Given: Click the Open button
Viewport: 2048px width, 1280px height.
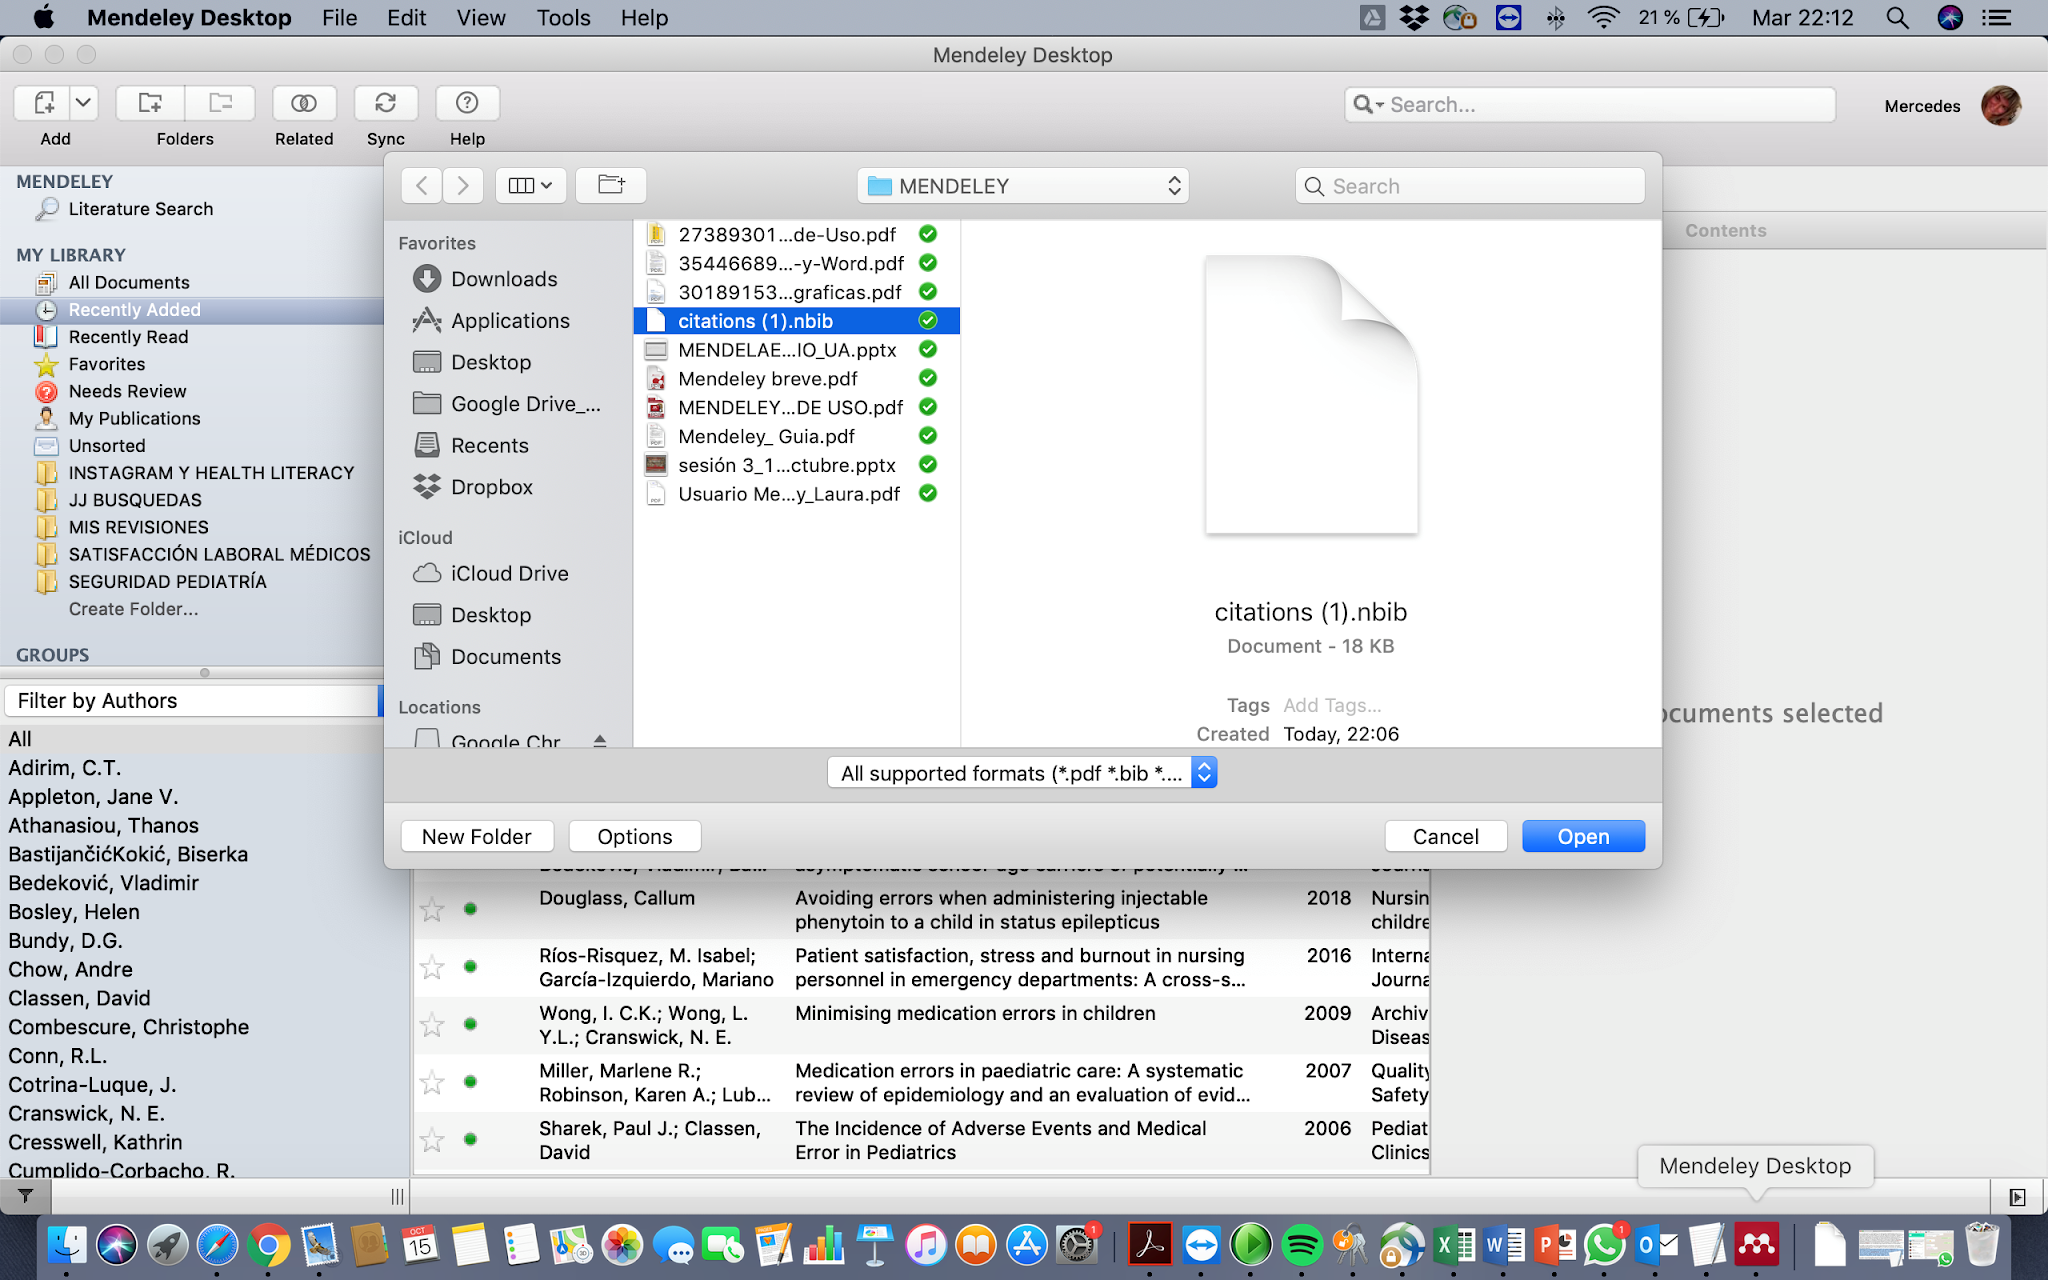Looking at the screenshot, I should [x=1582, y=836].
